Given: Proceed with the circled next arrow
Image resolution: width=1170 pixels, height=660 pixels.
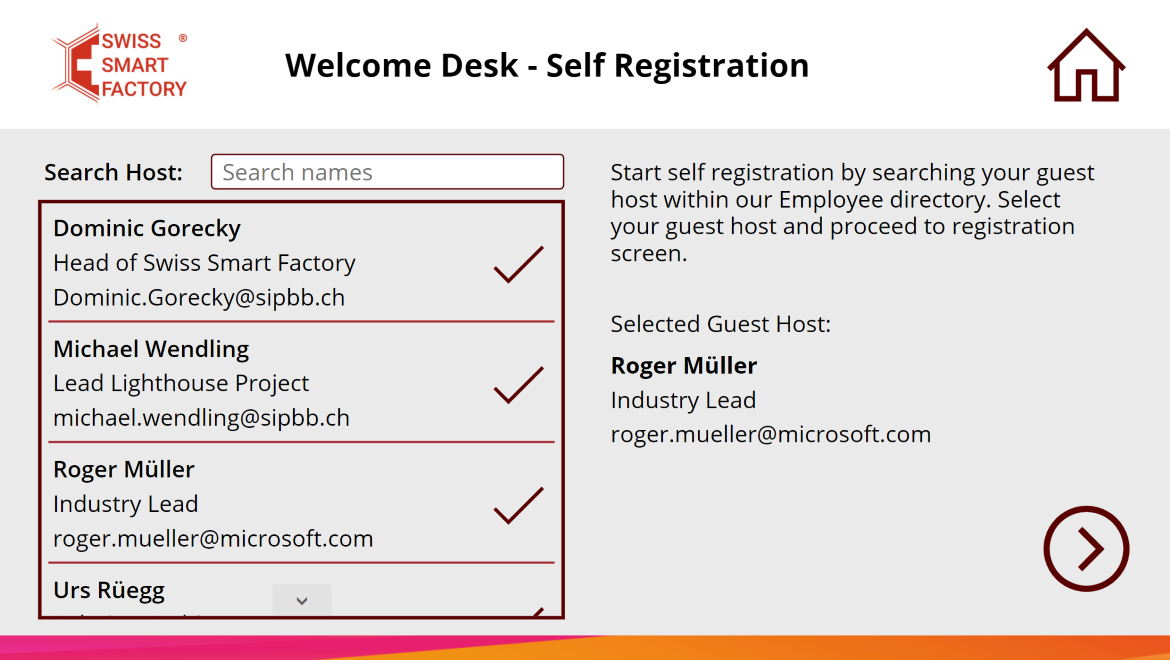Looking at the screenshot, I should coord(1086,549).
